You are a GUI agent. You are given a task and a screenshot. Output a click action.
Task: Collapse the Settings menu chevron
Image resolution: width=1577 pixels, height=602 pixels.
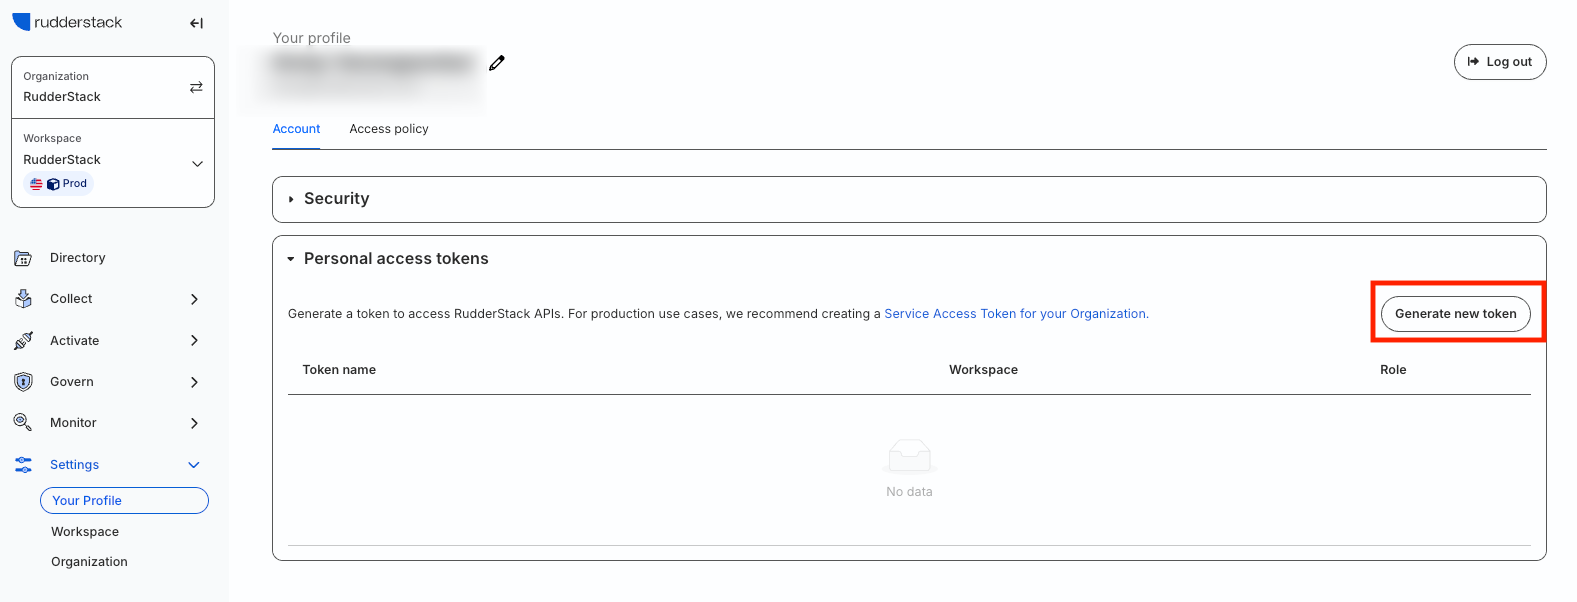pos(194,465)
